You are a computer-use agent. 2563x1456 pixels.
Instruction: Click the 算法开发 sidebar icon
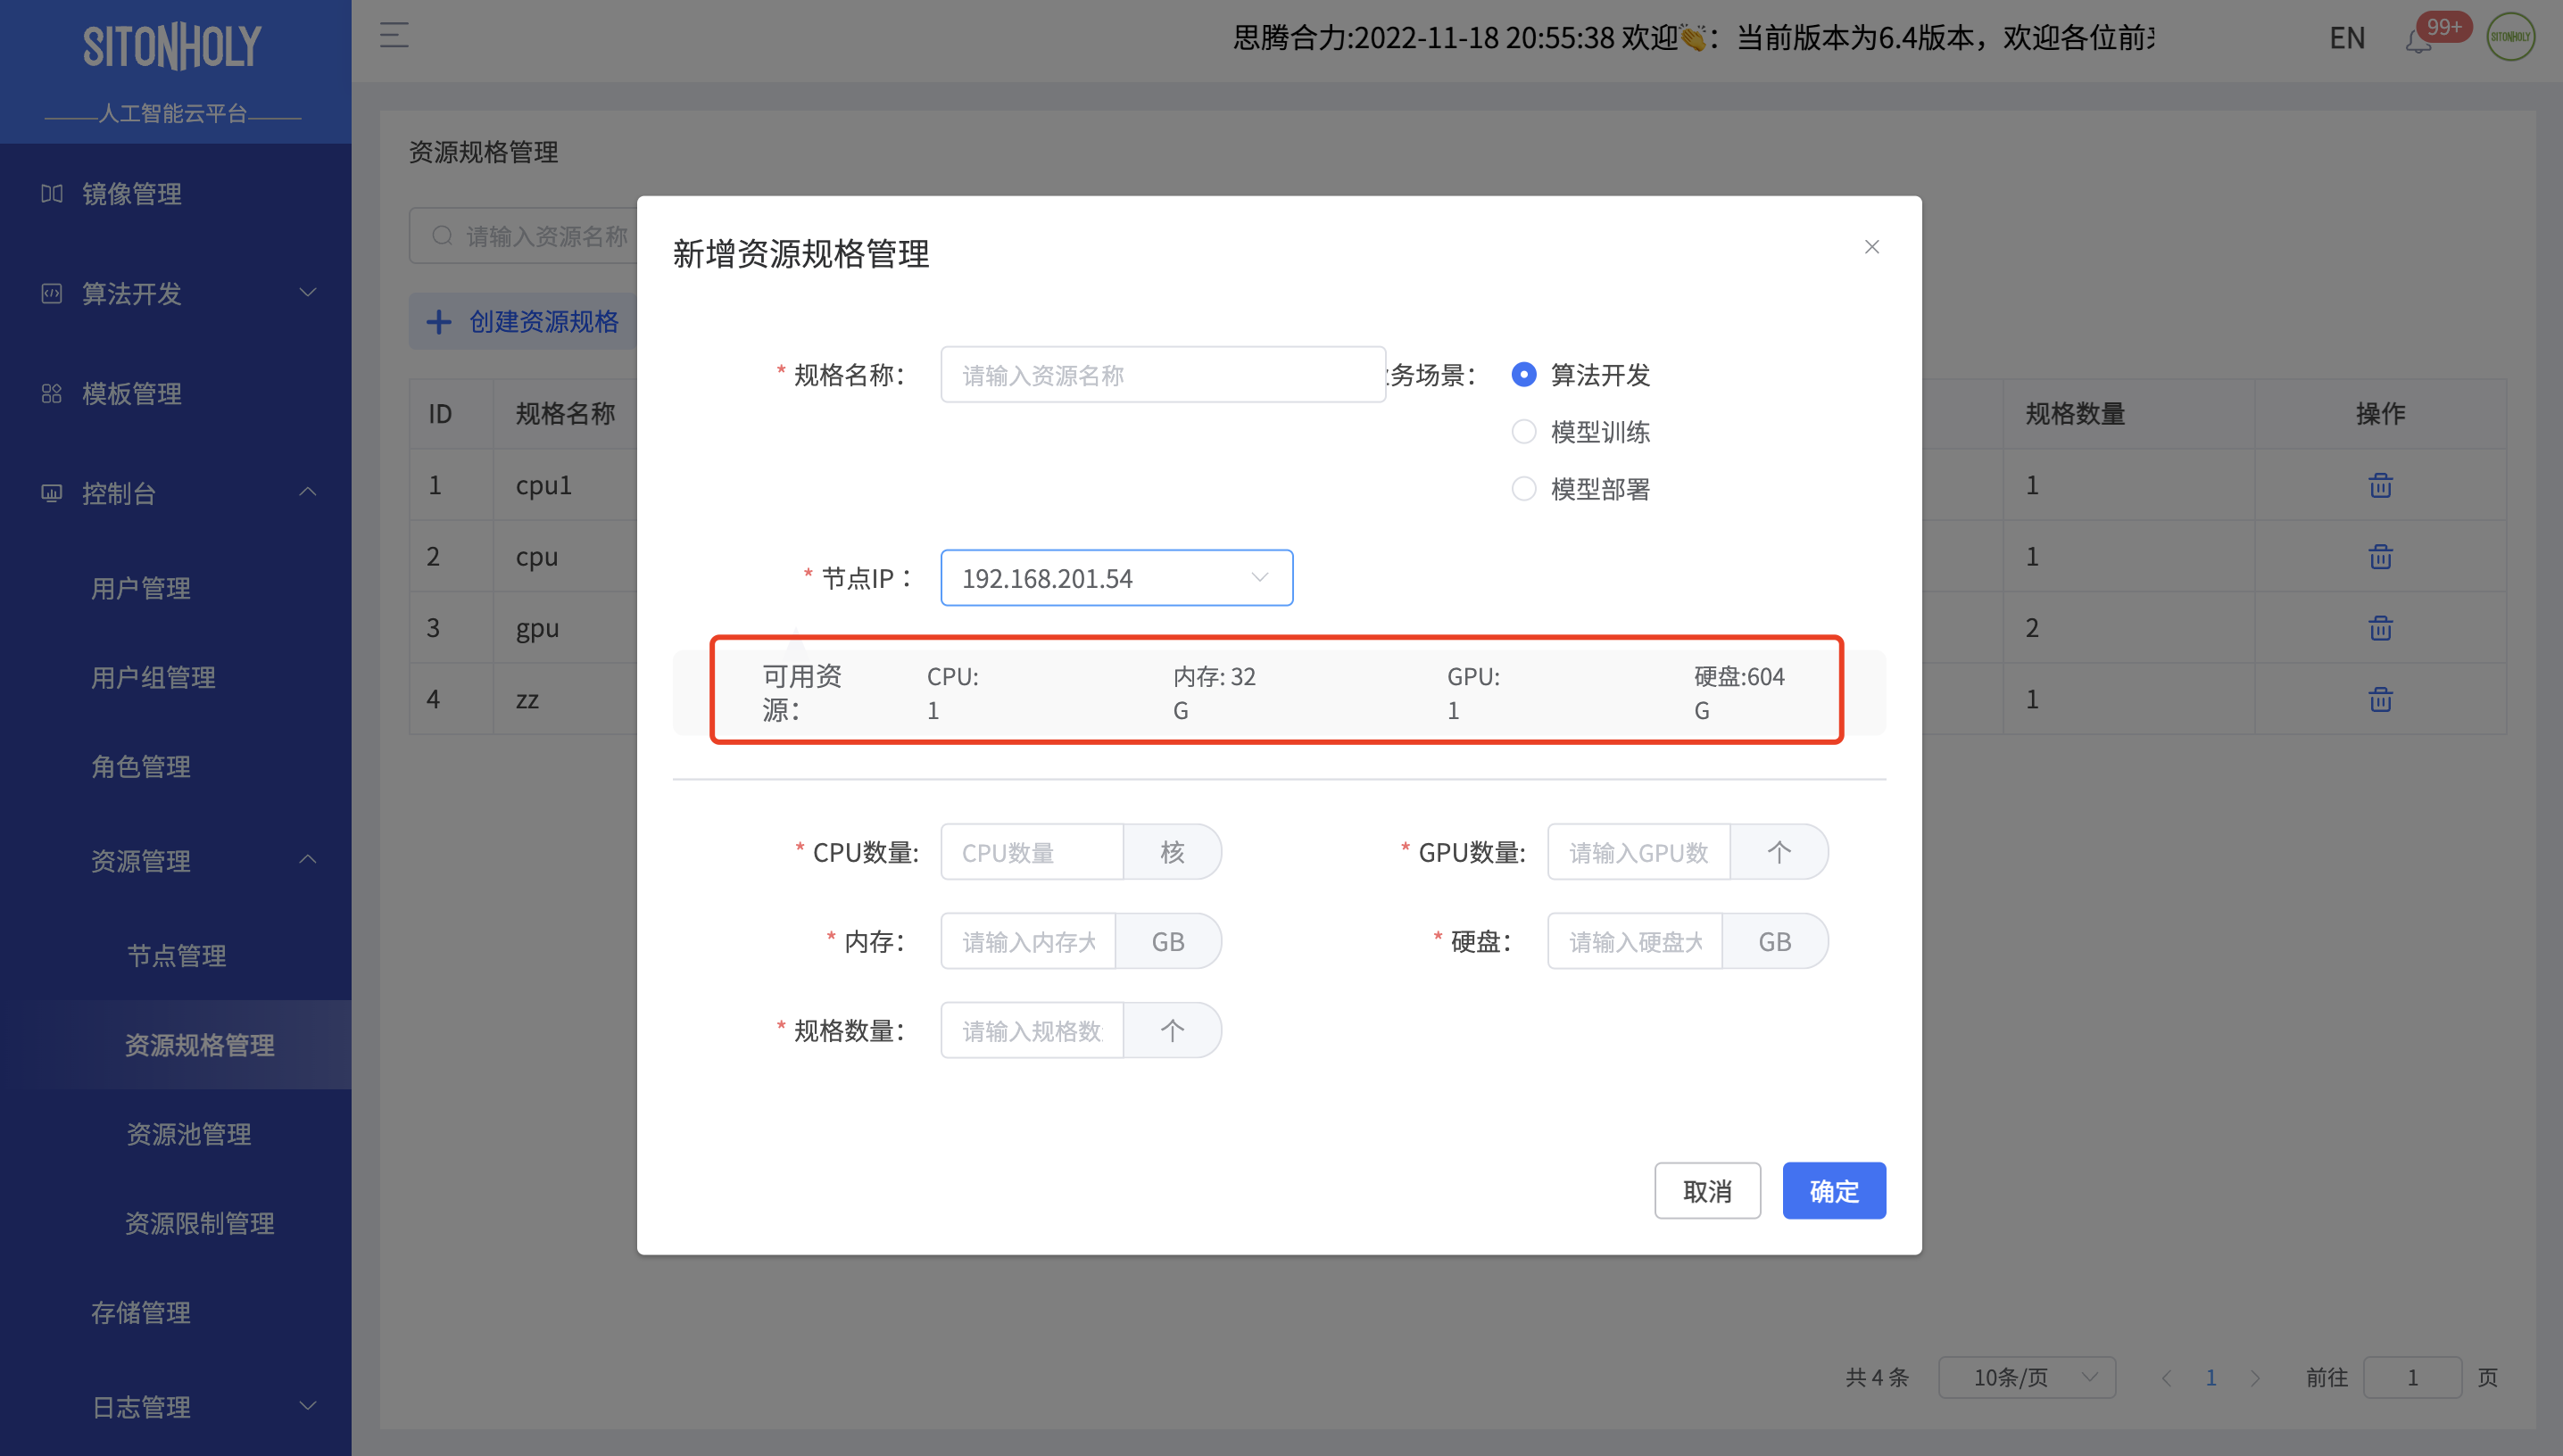click(x=52, y=293)
